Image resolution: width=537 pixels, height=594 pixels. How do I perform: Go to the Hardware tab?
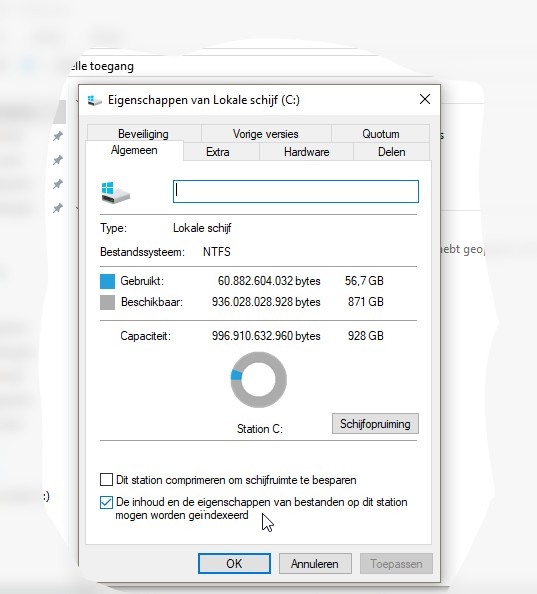point(306,152)
